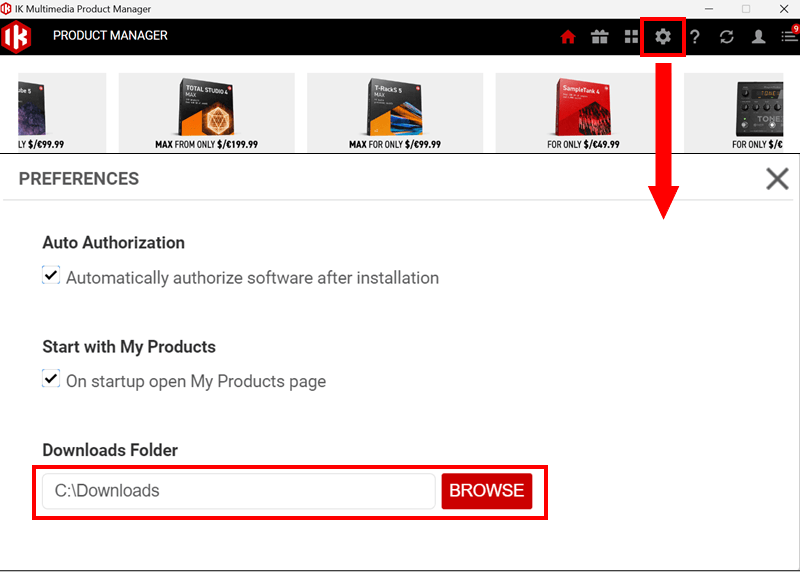Click the Downloads Folder heading
Image resolution: width=800 pixels, height=580 pixels.
110,450
